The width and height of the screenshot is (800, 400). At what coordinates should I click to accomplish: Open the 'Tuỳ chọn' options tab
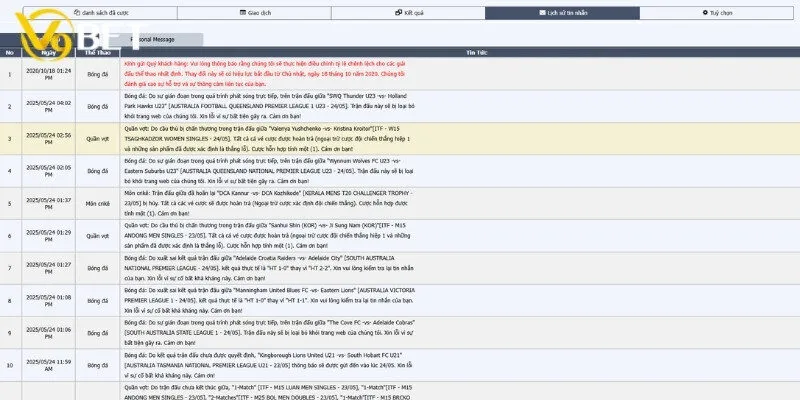(x=722, y=13)
